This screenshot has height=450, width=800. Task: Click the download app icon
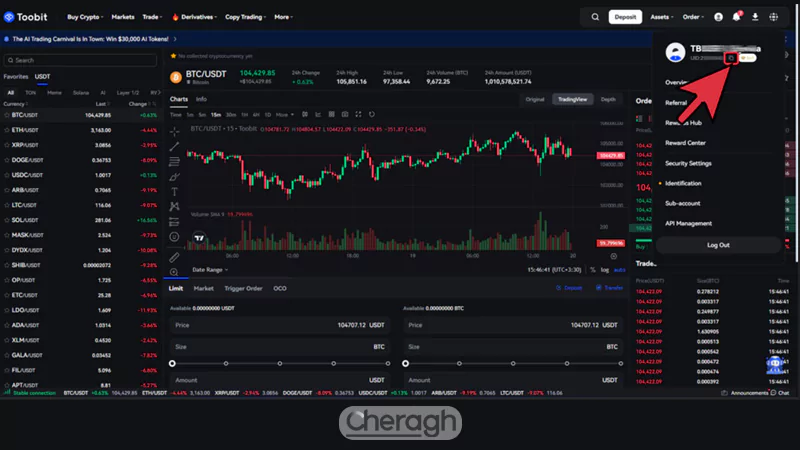point(755,17)
